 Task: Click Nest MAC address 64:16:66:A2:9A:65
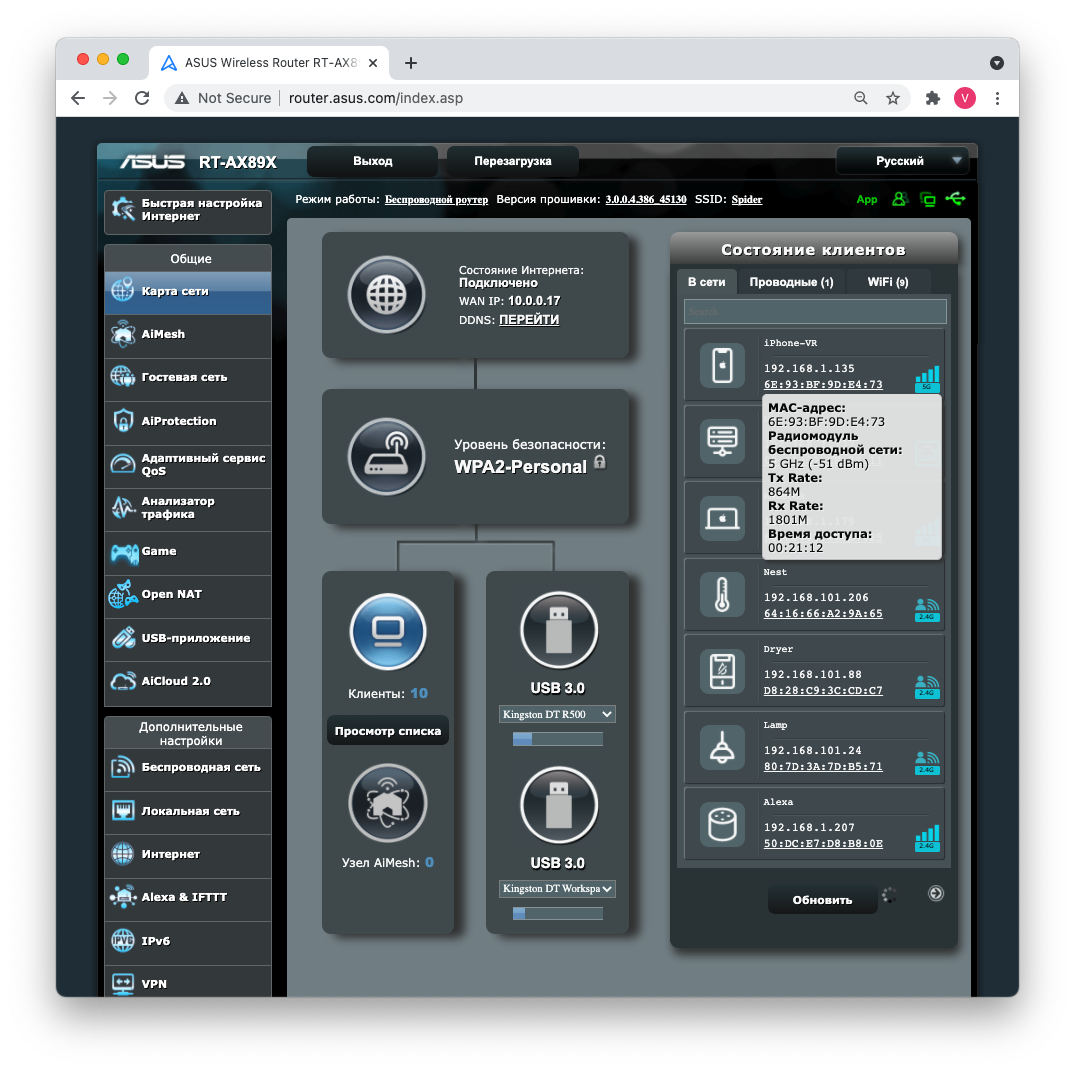tap(823, 614)
